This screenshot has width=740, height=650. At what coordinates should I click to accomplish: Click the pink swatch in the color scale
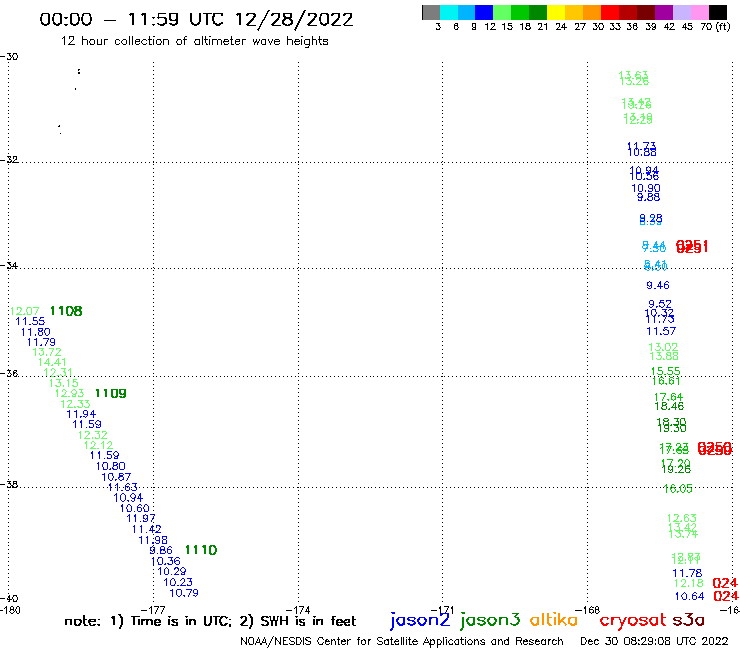point(699,12)
